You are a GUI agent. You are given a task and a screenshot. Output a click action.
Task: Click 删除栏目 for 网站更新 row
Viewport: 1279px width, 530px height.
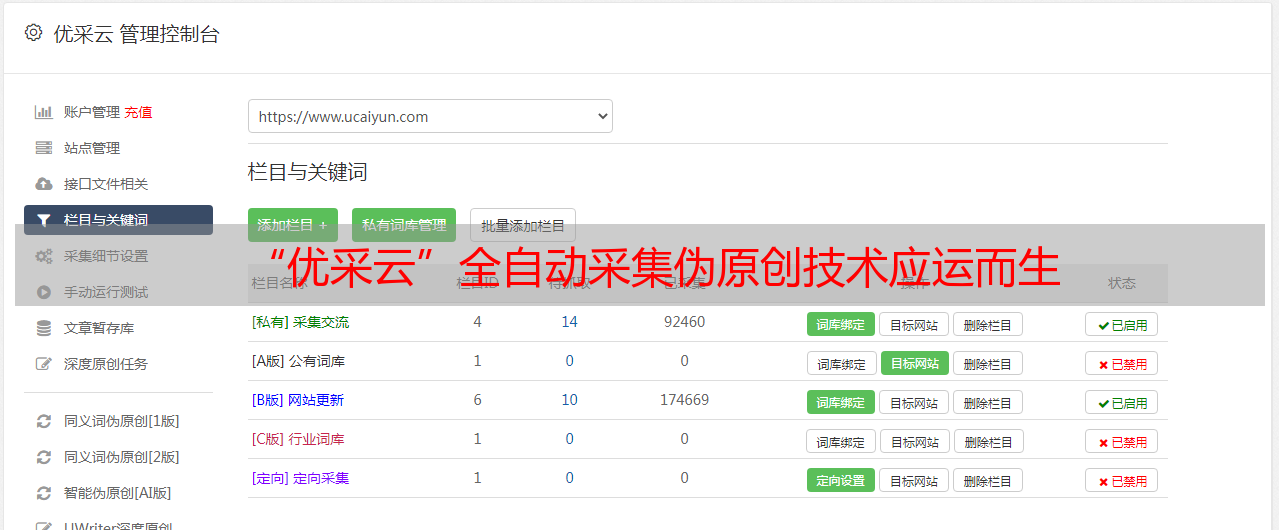point(988,402)
